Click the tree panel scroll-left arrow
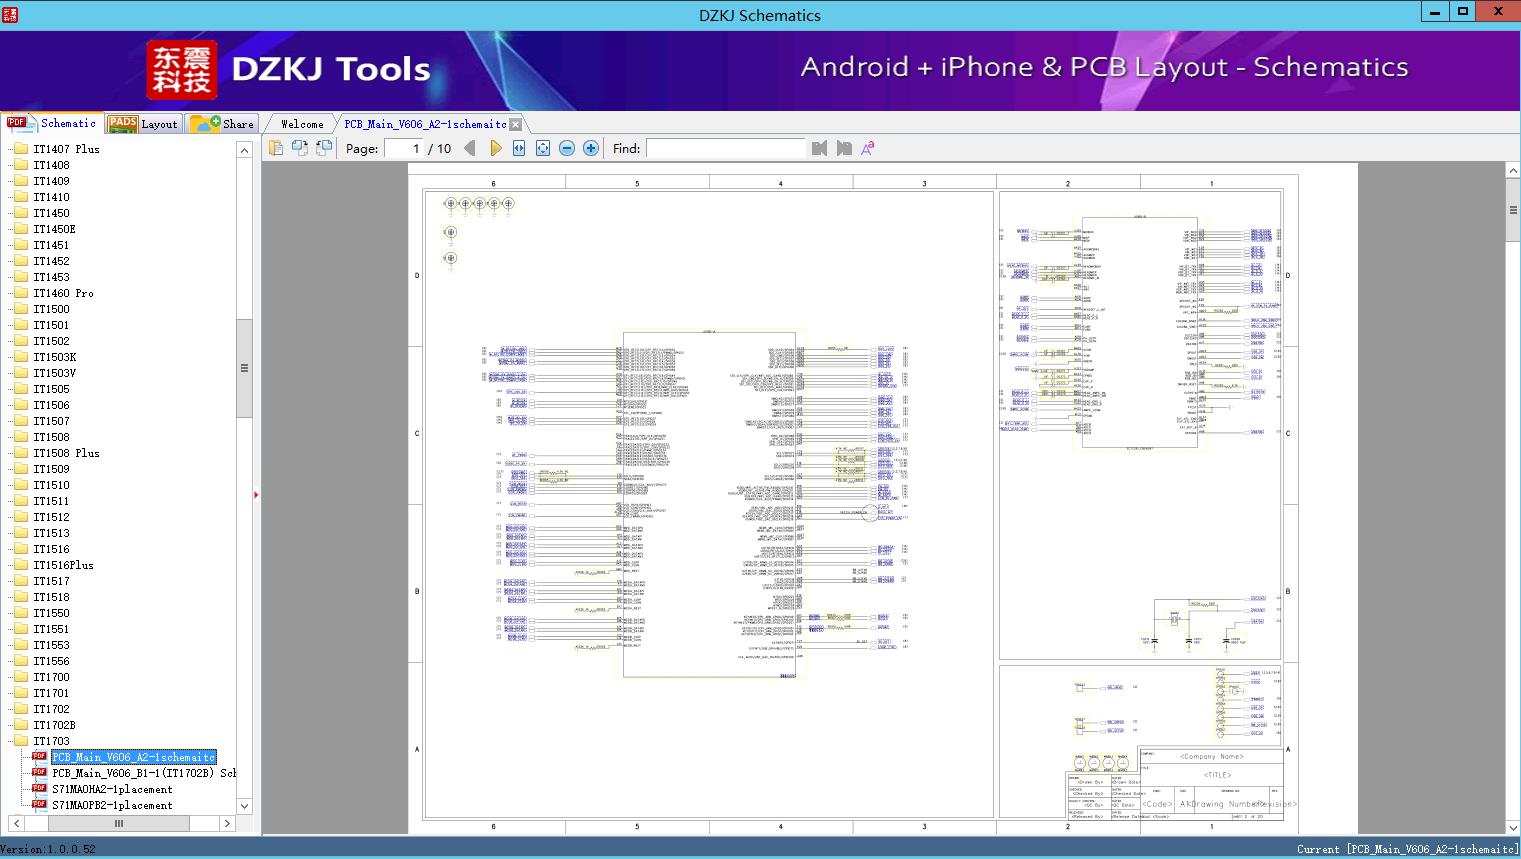The width and height of the screenshot is (1521, 859). (14, 823)
